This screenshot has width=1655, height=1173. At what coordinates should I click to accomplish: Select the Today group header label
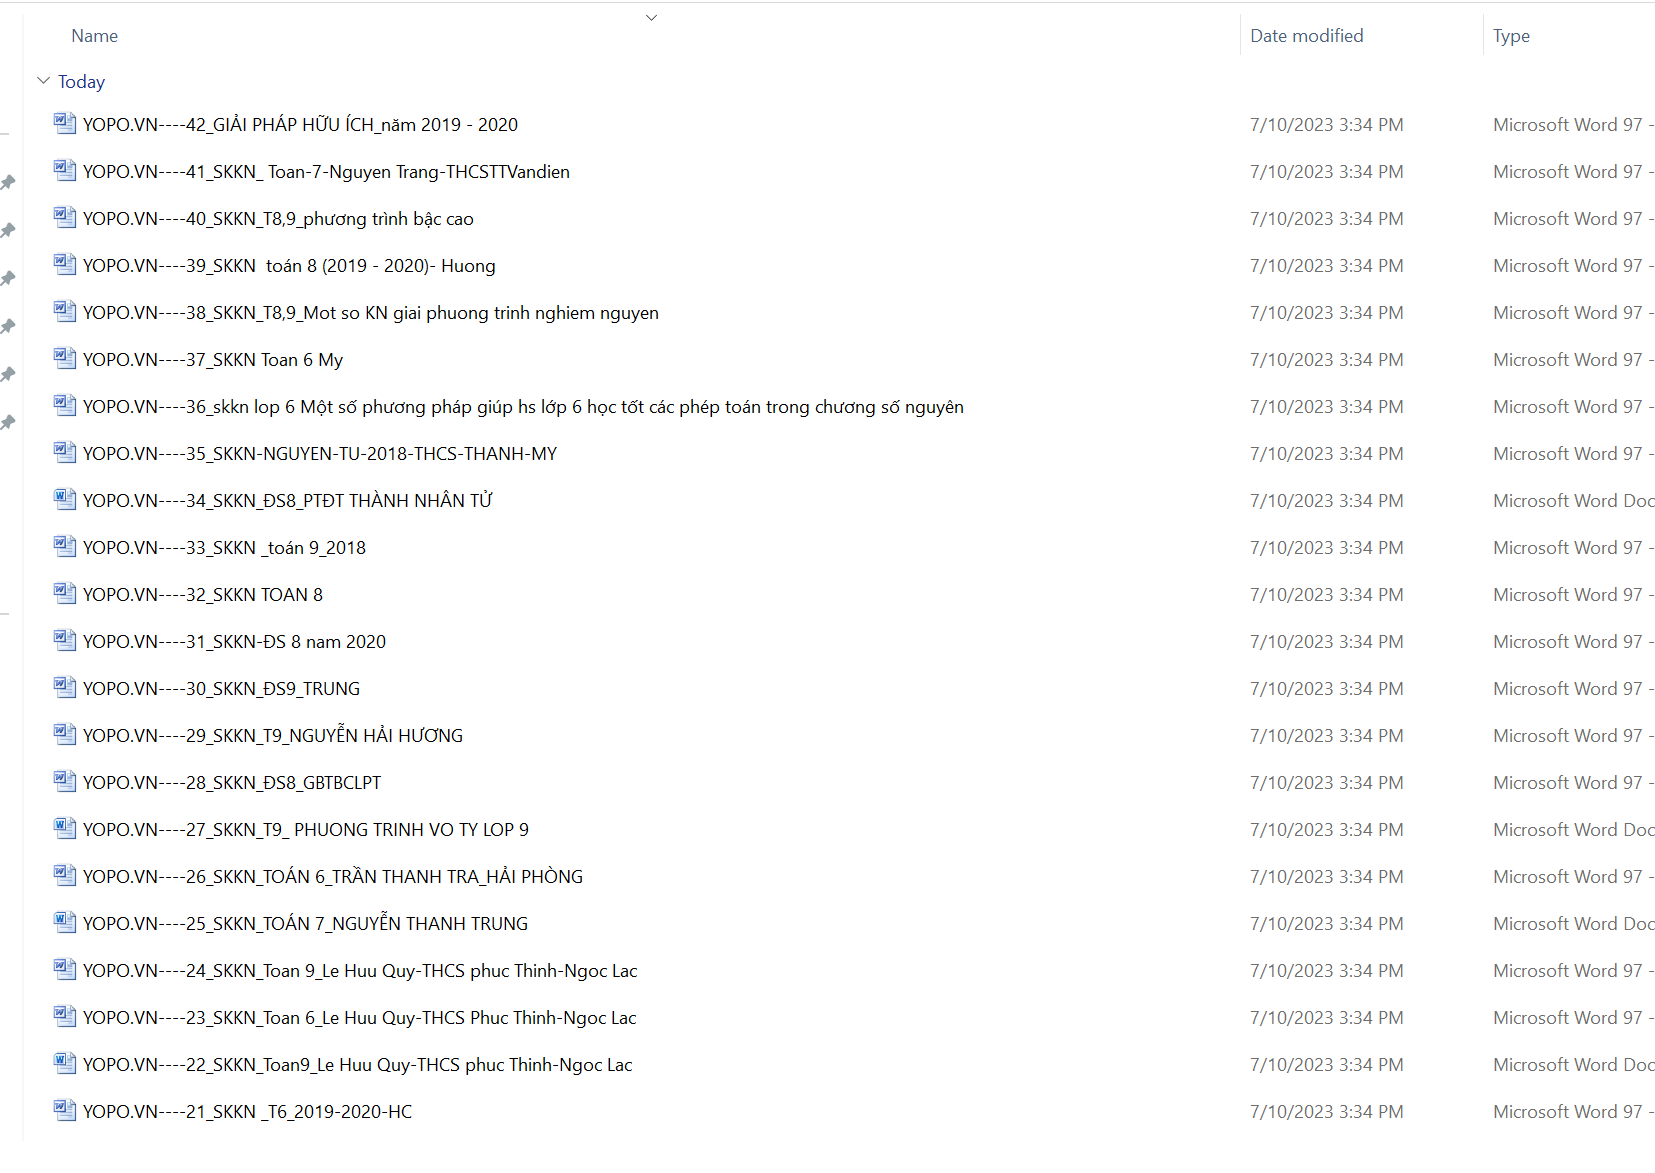point(81,82)
